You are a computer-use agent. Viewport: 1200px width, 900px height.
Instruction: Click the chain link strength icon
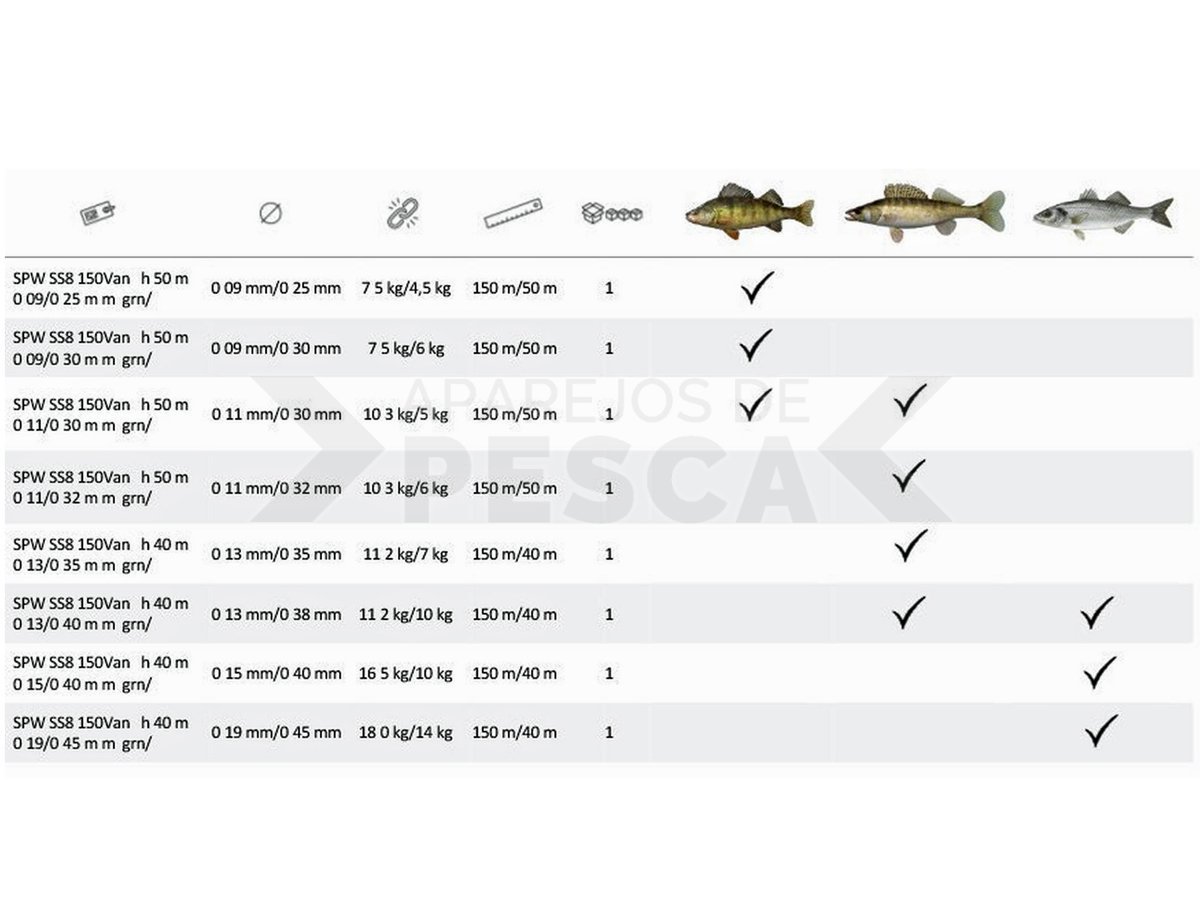403,212
